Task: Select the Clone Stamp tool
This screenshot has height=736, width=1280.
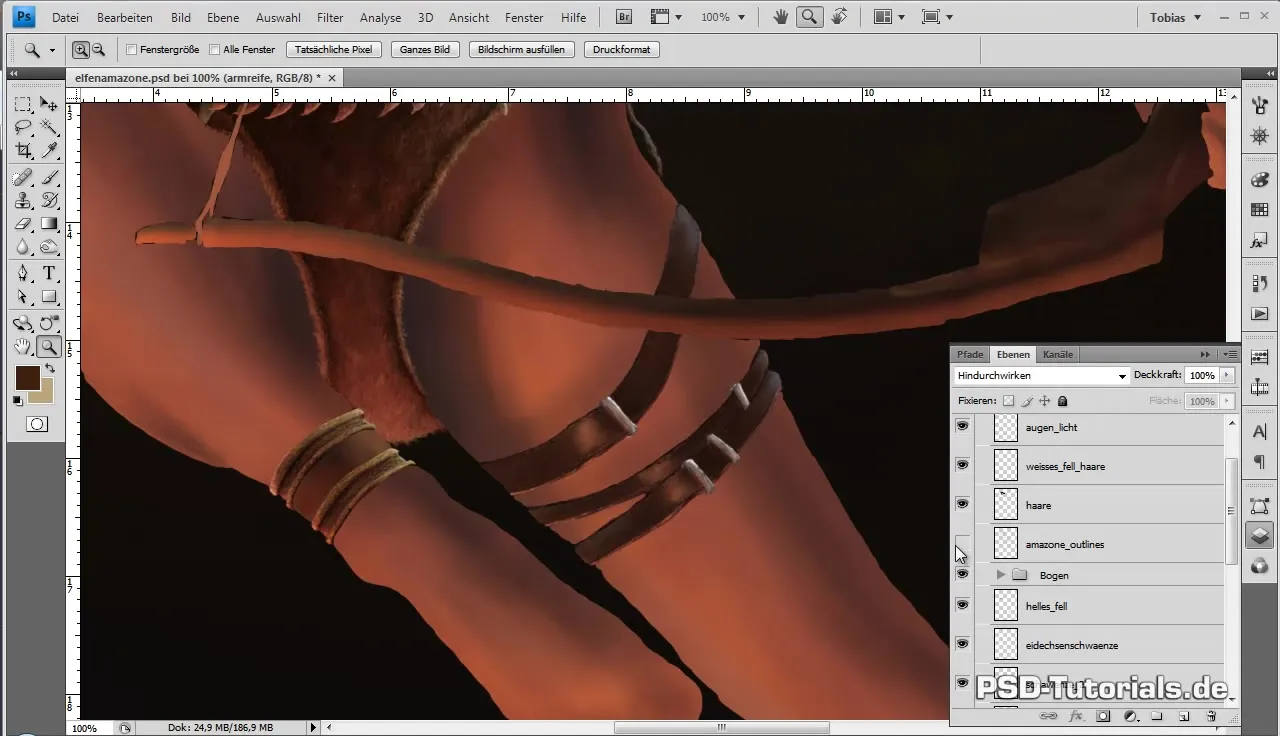Action: pyautogui.click(x=23, y=201)
